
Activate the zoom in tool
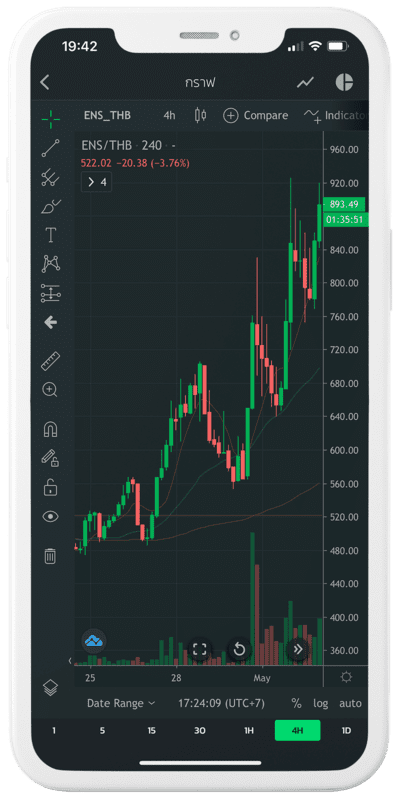pyautogui.click(x=50, y=390)
